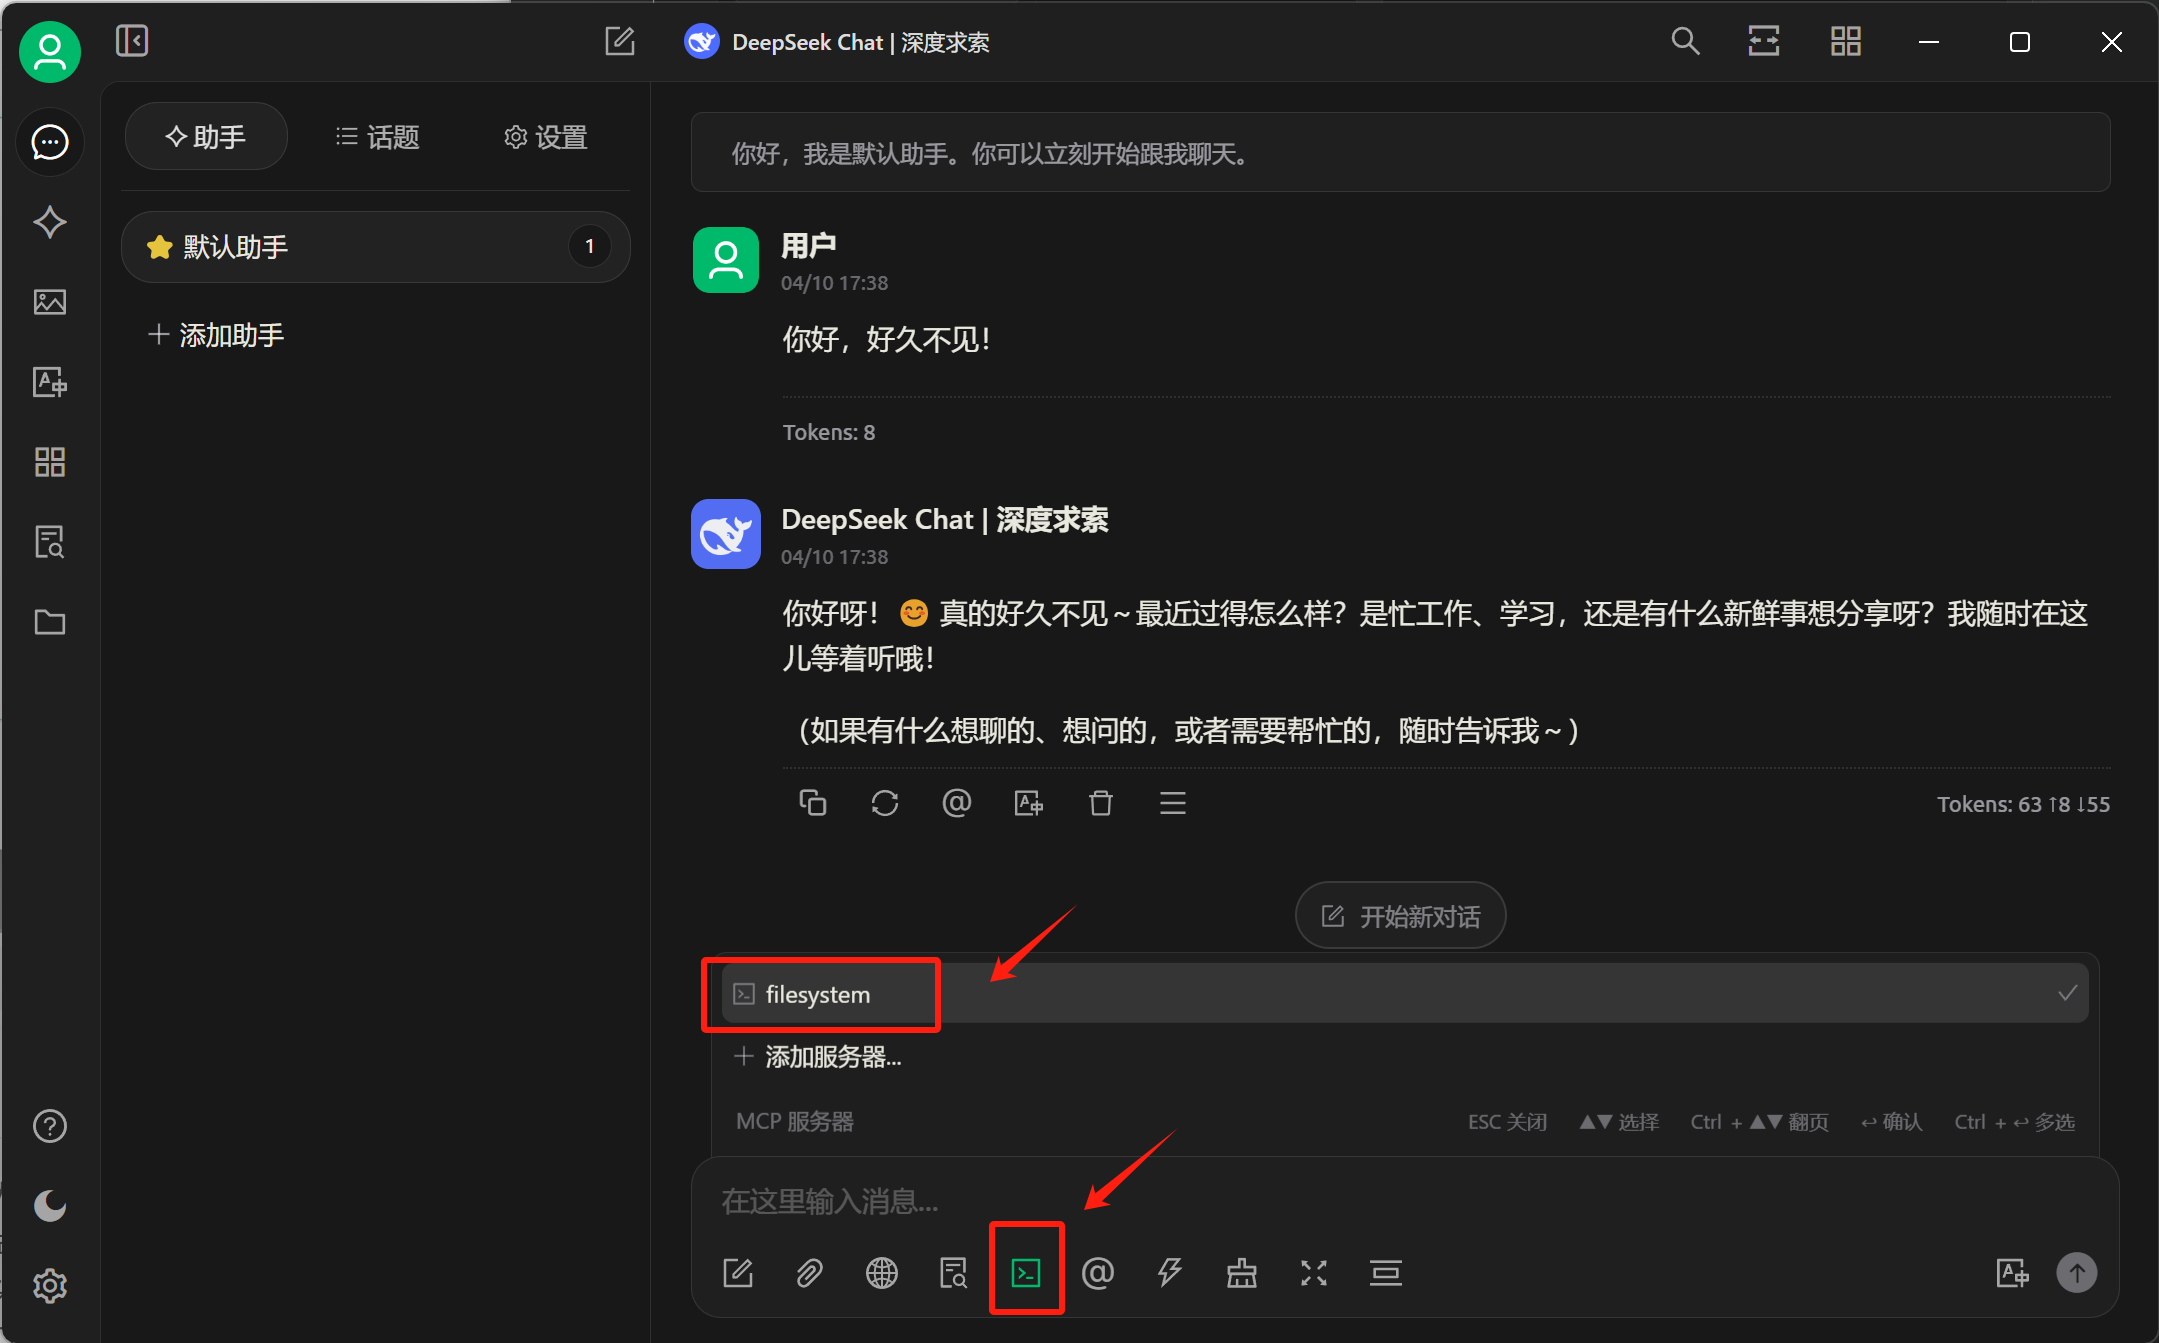Expand the input box with the fullscreen icon
Viewport: 2159px width, 1343px height.
click(x=1313, y=1272)
